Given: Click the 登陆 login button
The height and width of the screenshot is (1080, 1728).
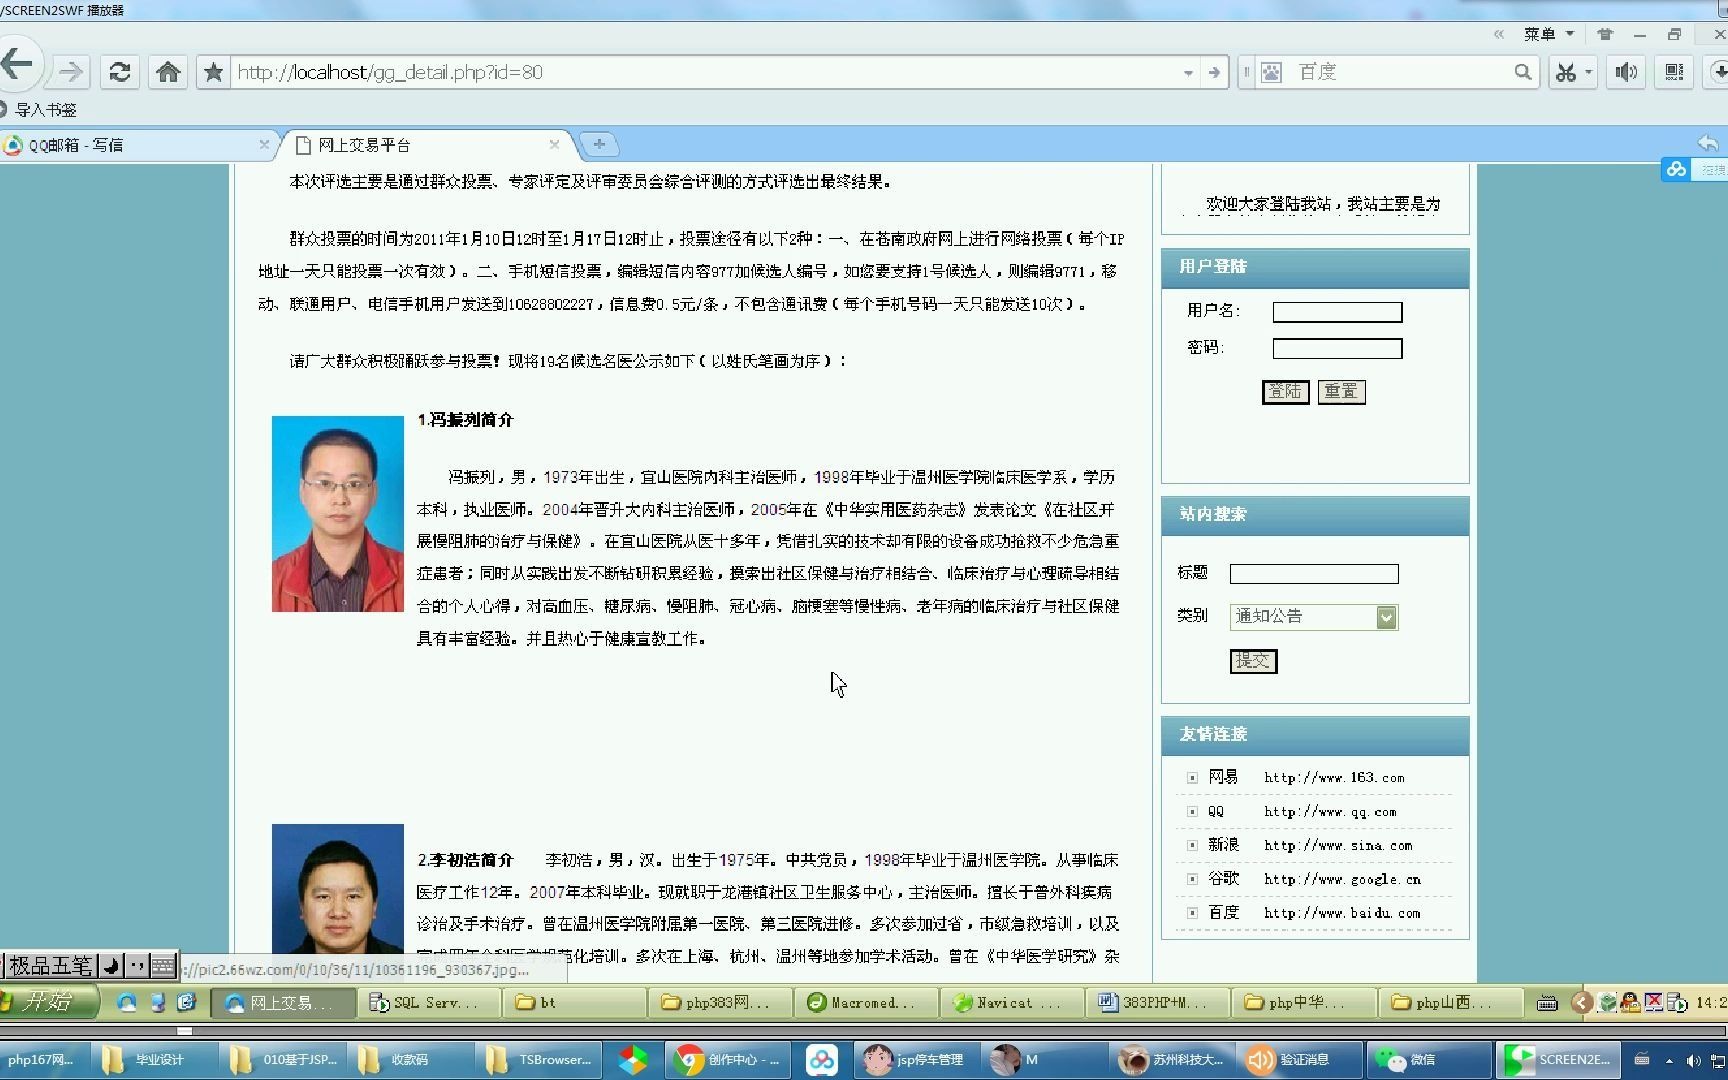Looking at the screenshot, I should [1285, 391].
